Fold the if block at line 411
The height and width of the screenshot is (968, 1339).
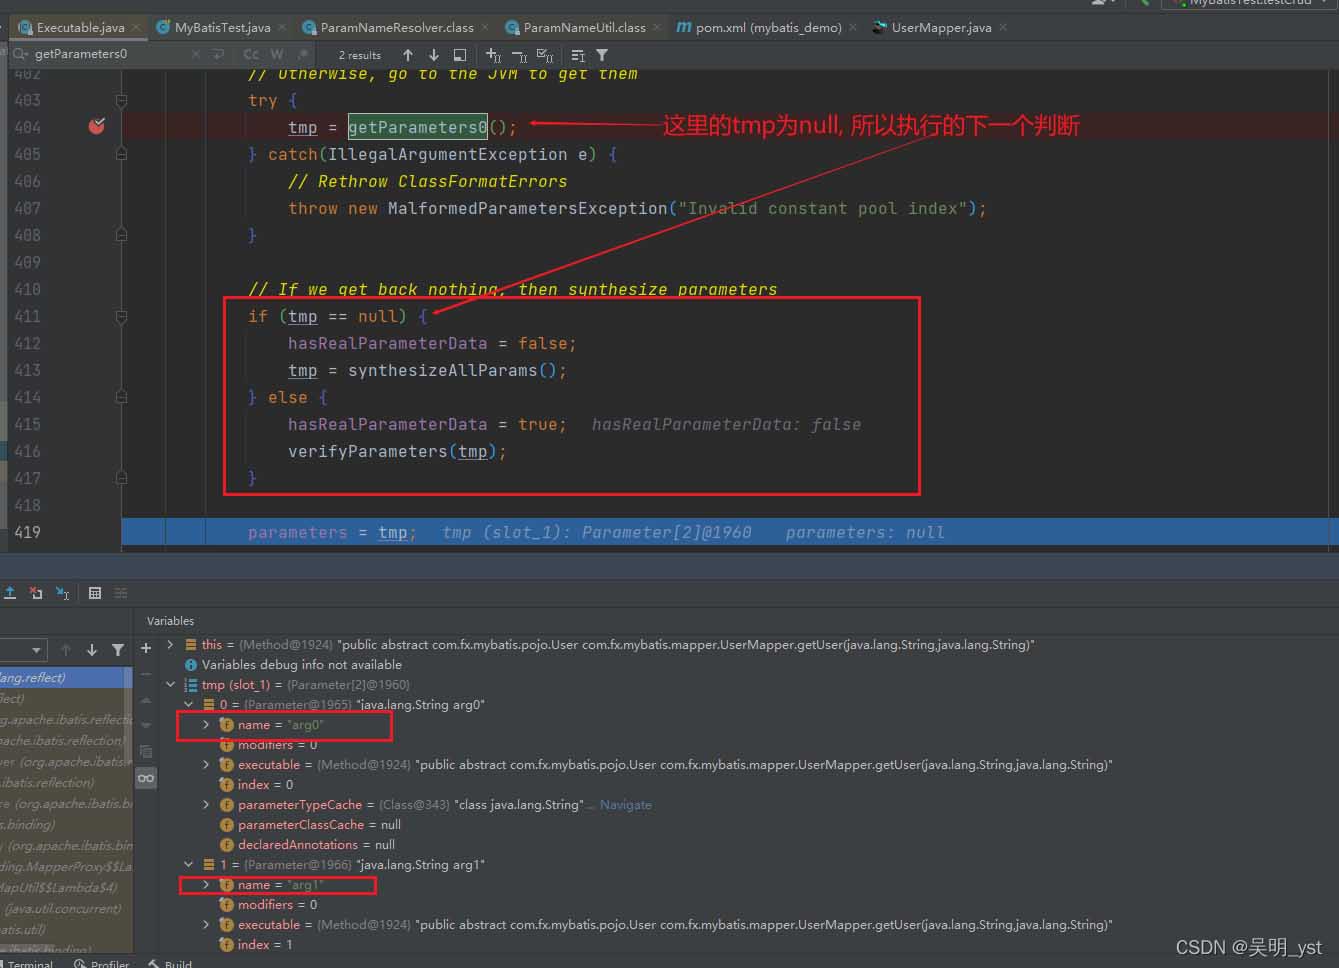click(x=121, y=316)
